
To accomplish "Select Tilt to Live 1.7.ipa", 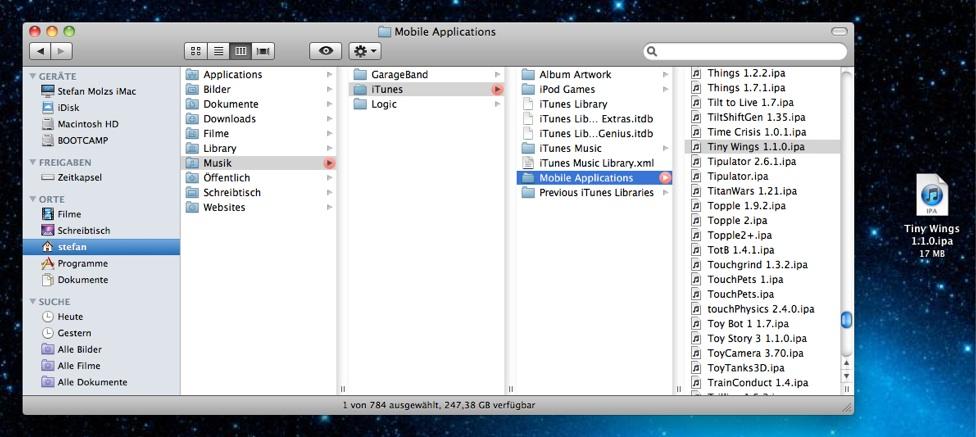I will 762,102.
